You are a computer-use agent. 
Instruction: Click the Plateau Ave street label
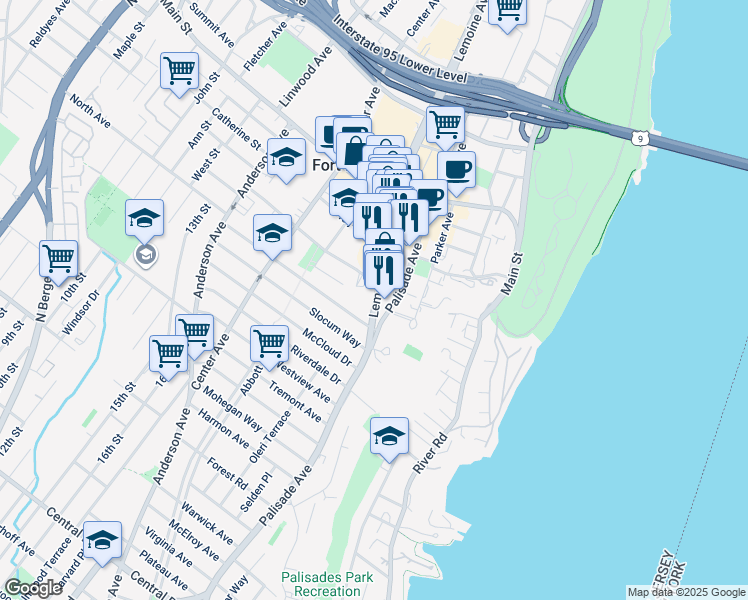click(164, 570)
